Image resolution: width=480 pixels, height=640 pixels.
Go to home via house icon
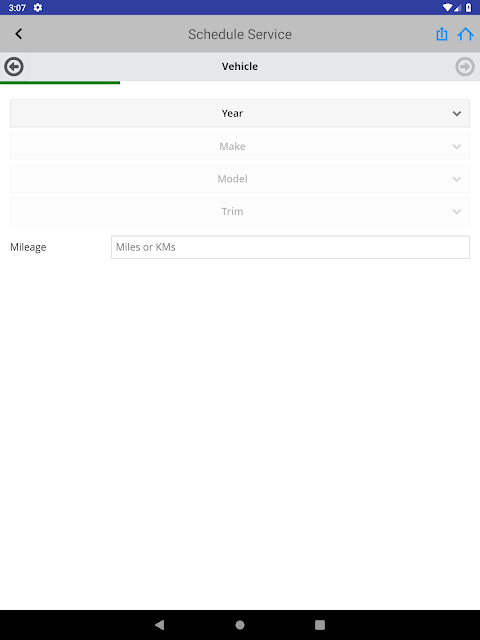point(465,34)
